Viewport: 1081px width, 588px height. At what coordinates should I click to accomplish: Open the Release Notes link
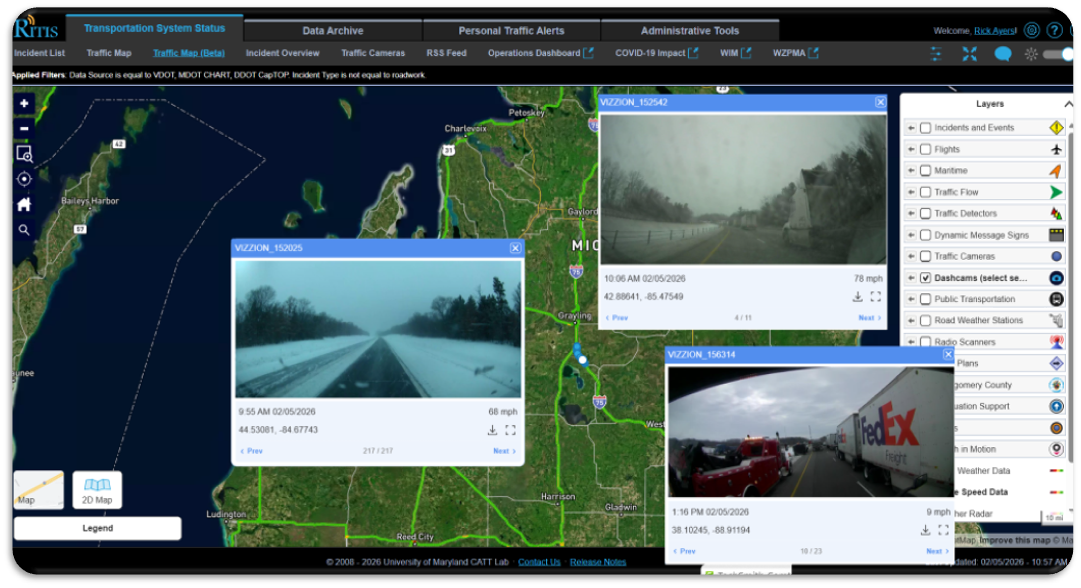pyautogui.click(x=598, y=562)
